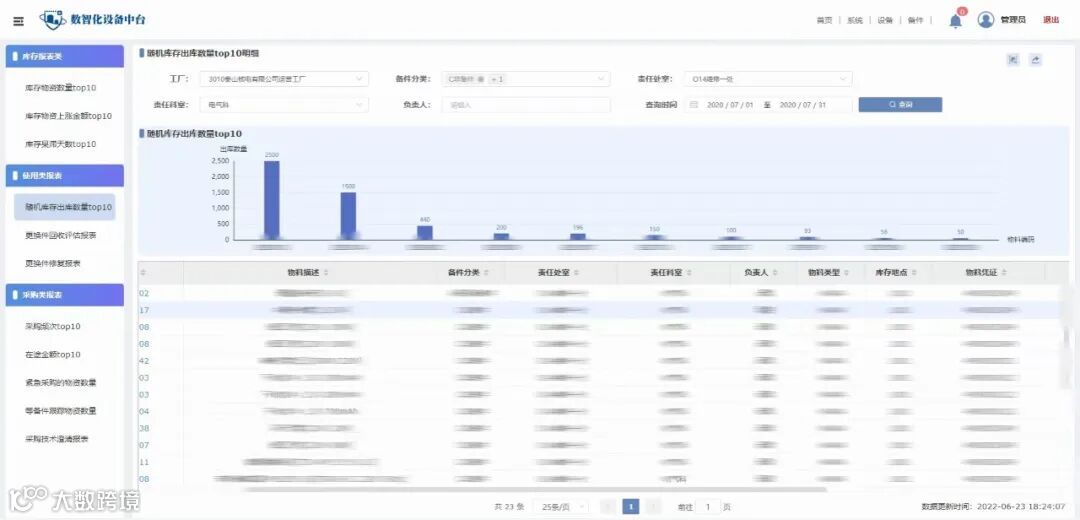
Task: Click the end date 2020/07/31 field
Action: (x=802, y=105)
